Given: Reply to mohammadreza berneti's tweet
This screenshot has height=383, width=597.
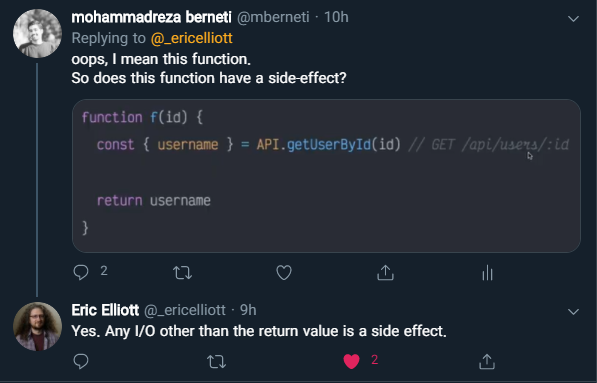Looking at the screenshot, I should point(81,273).
